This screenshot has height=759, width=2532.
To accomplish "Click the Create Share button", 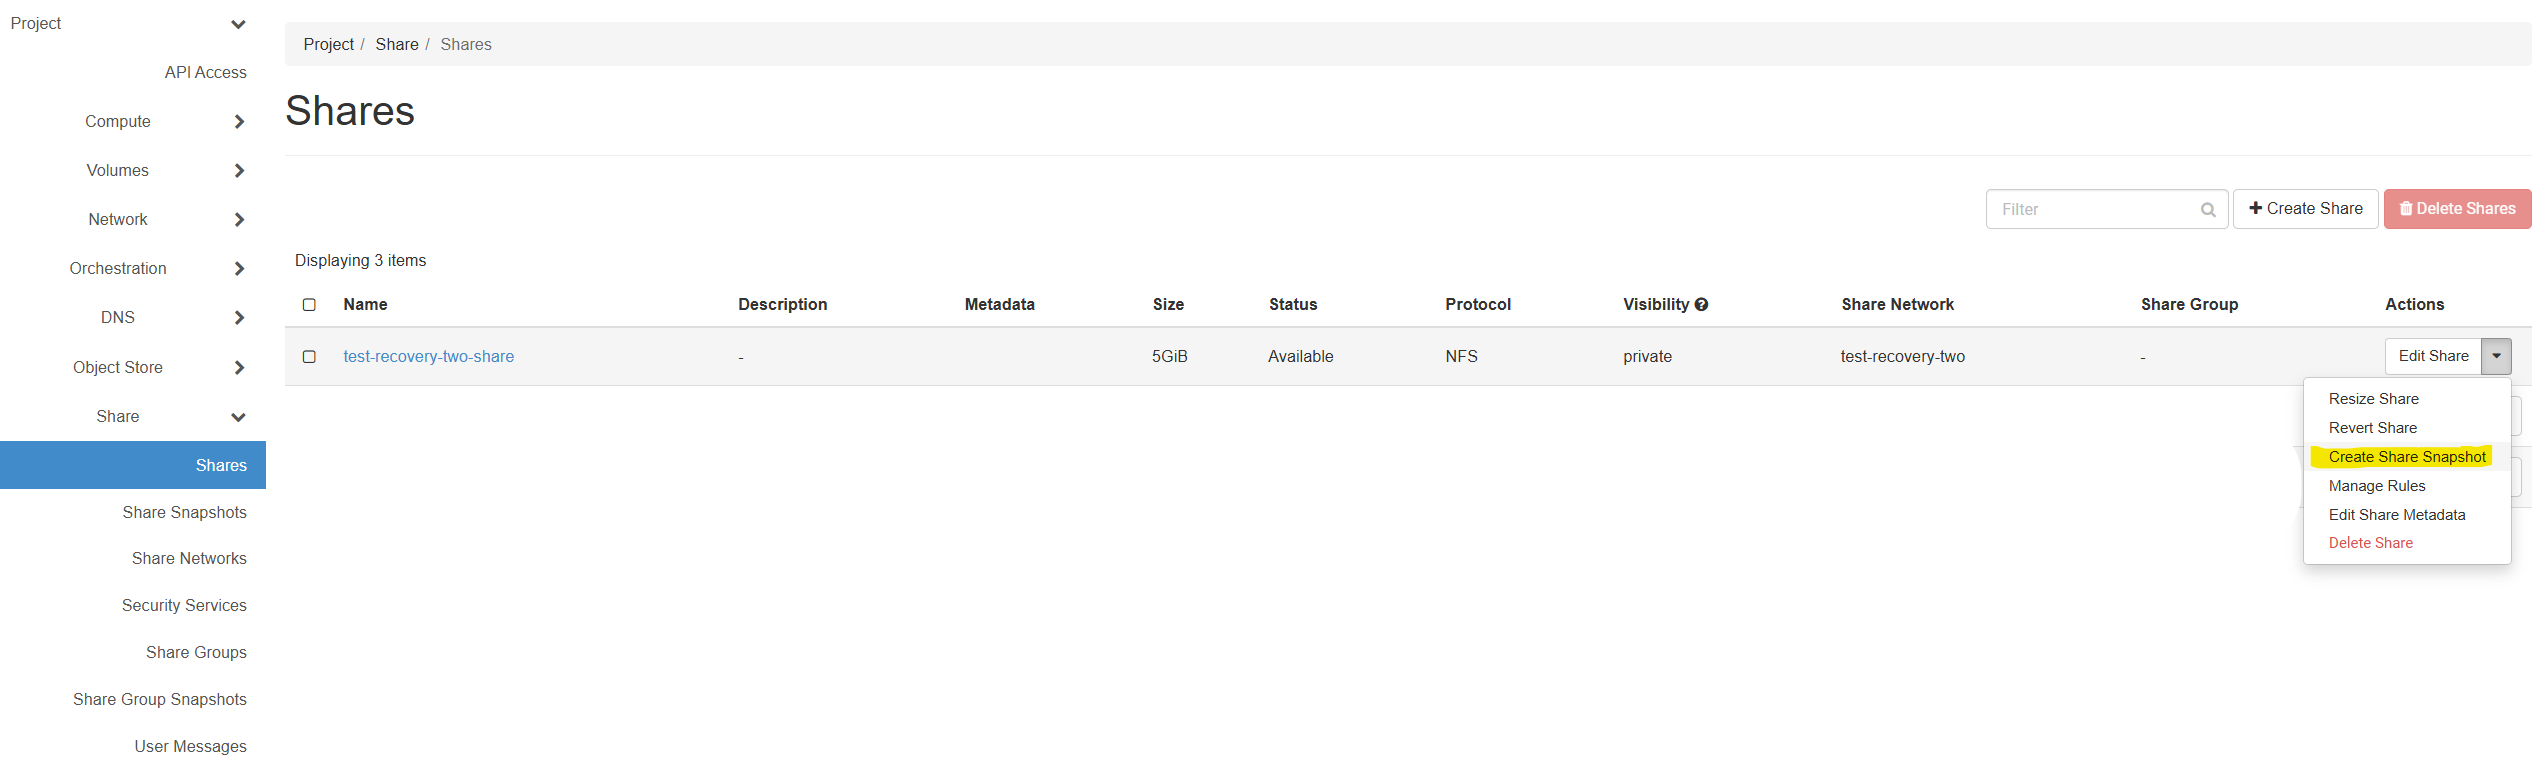I will (2305, 209).
